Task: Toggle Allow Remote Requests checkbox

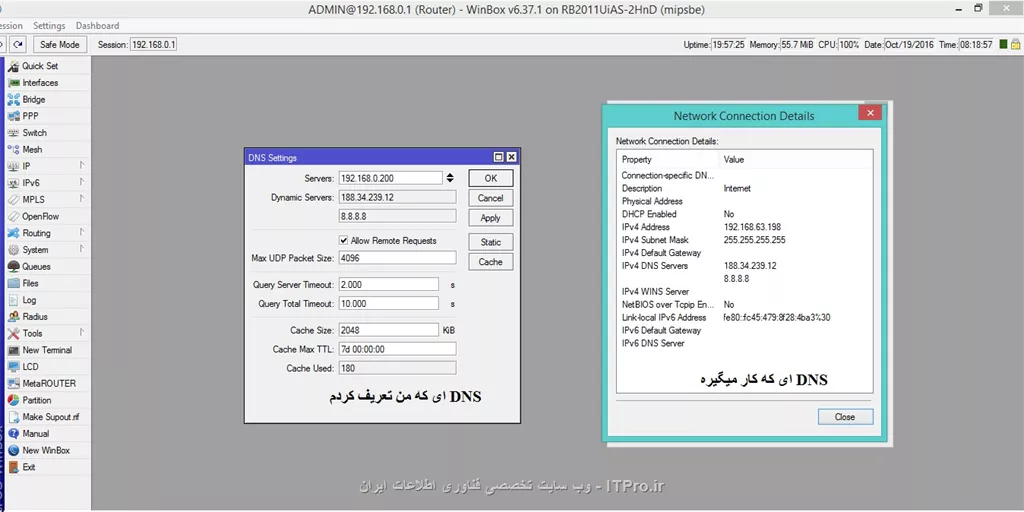Action: (x=344, y=240)
